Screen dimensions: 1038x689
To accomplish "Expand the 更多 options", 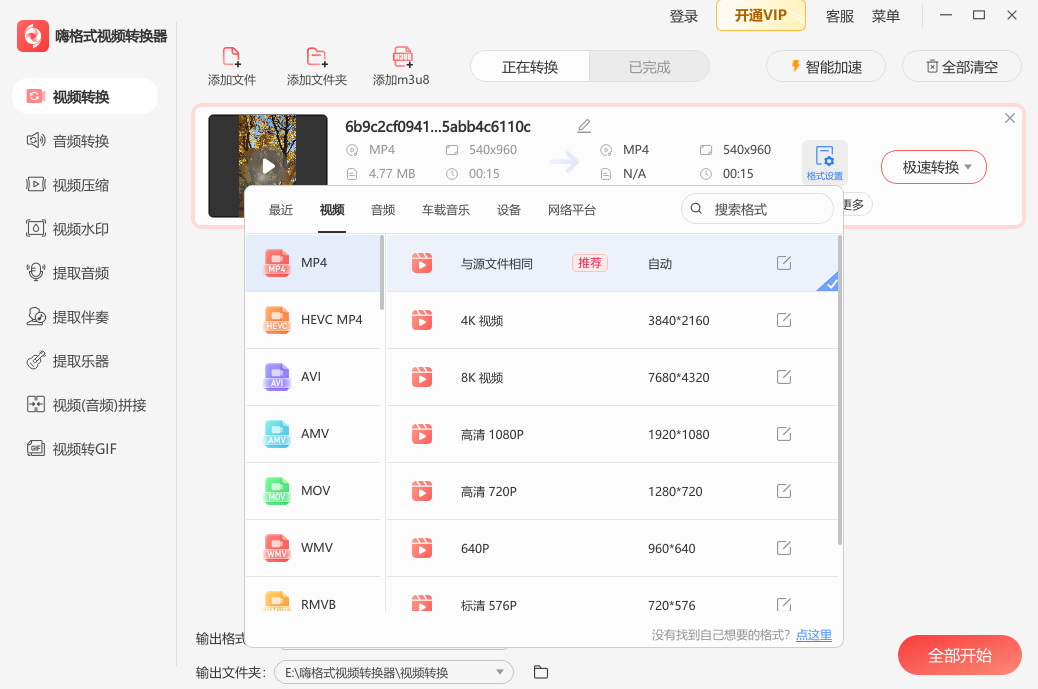I will click(x=855, y=203).
